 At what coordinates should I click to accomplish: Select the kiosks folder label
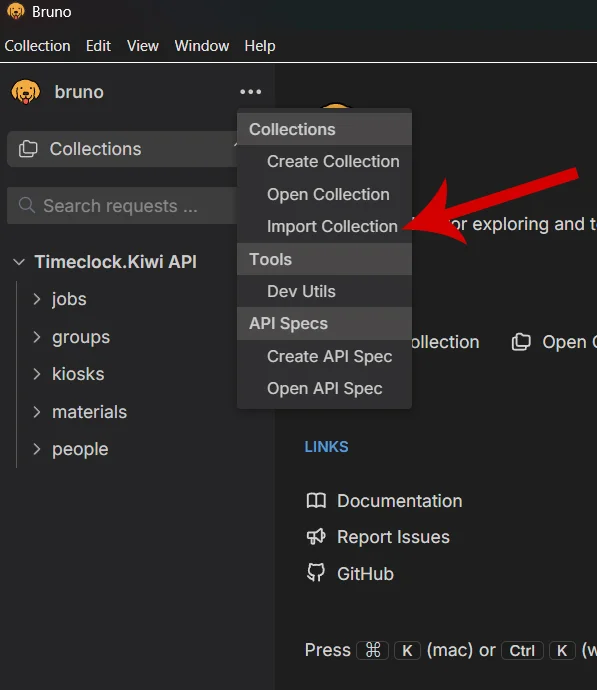(78, 374)
